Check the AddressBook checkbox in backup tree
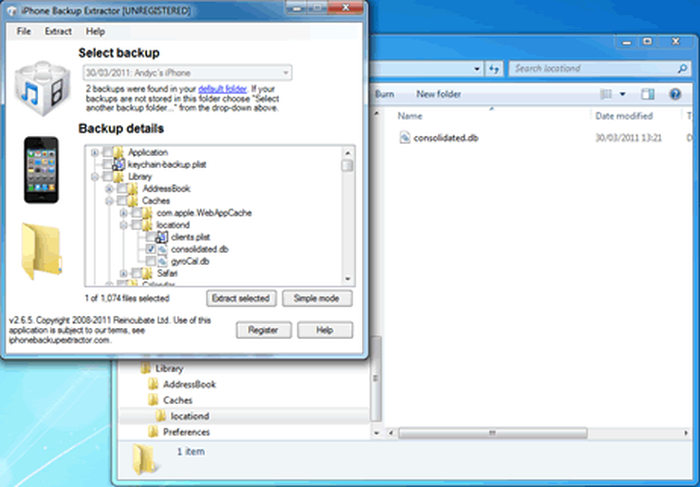Viewport: 700px width, 487px height. click(x=122, y=189)
